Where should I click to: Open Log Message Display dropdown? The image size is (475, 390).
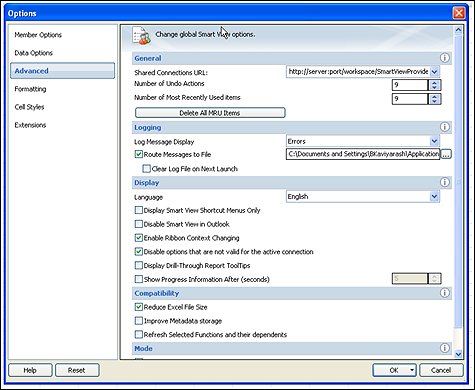pos(434,141)
